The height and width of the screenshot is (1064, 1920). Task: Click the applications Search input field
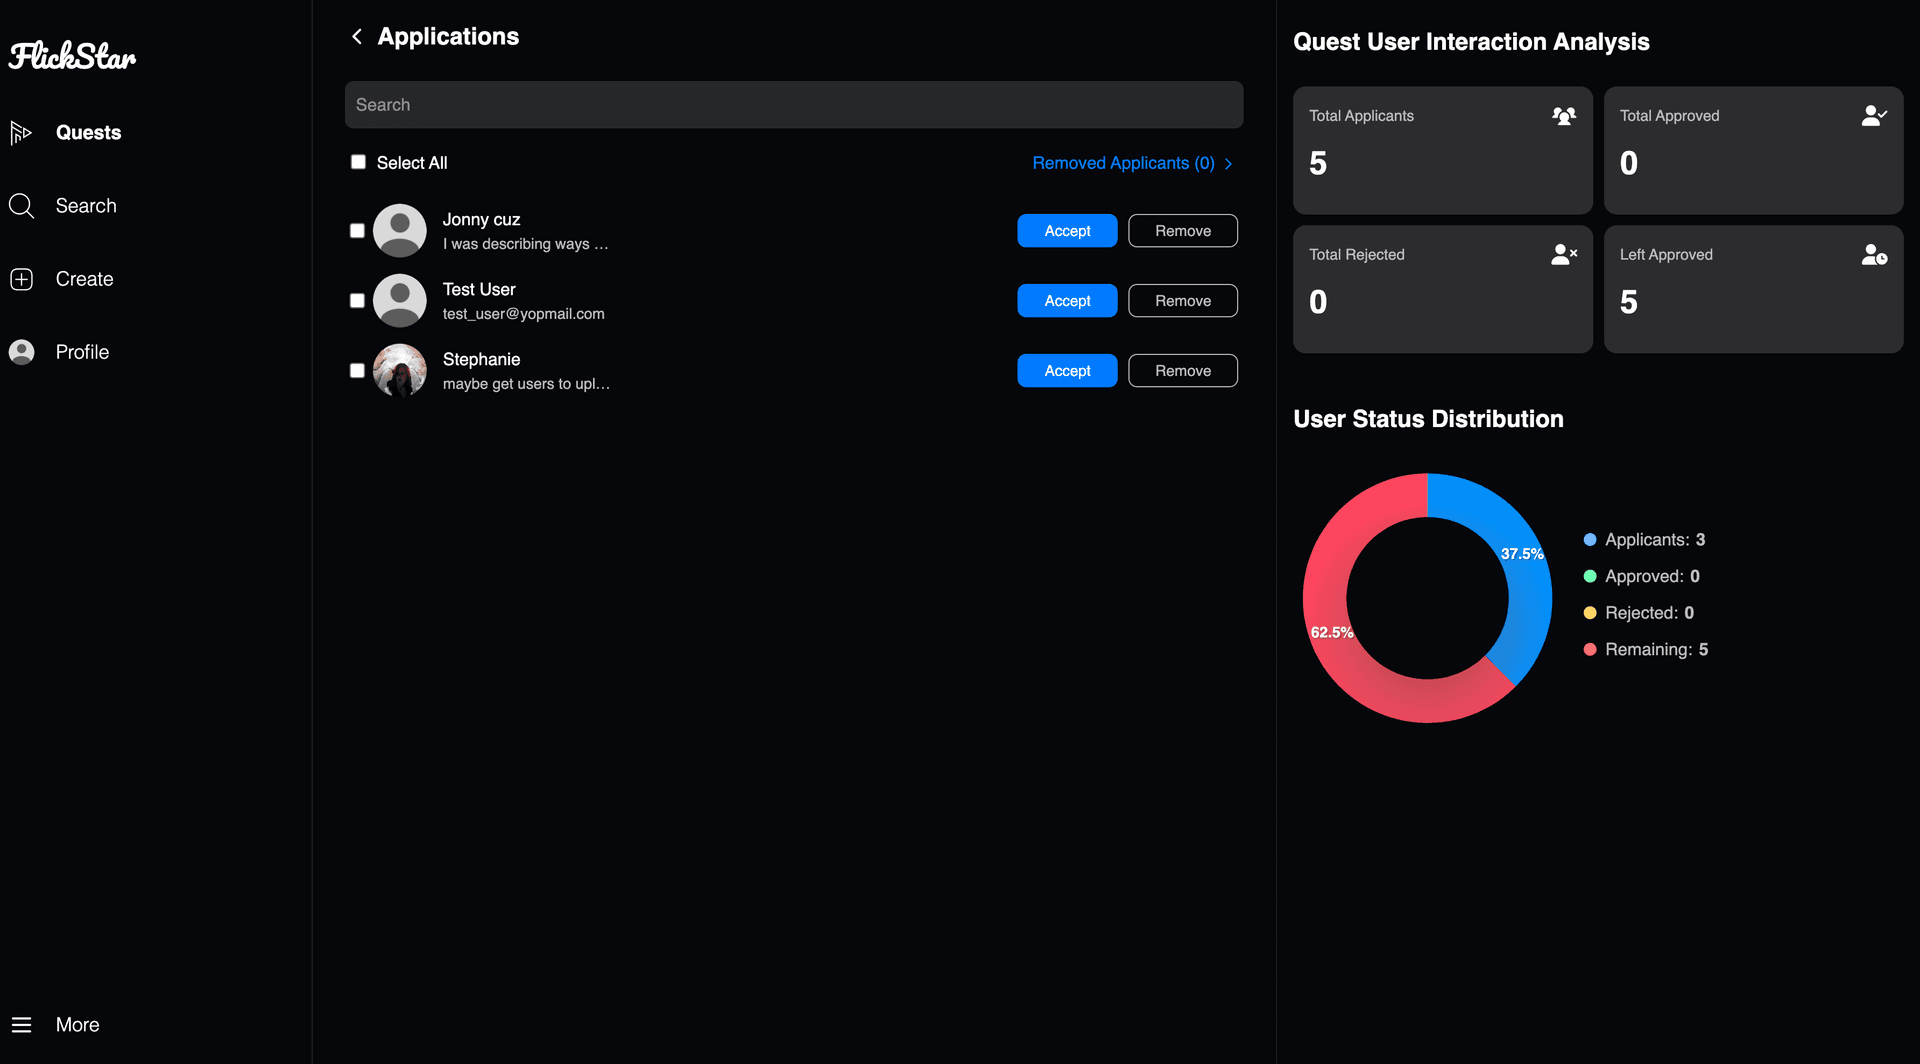point(794,105)
